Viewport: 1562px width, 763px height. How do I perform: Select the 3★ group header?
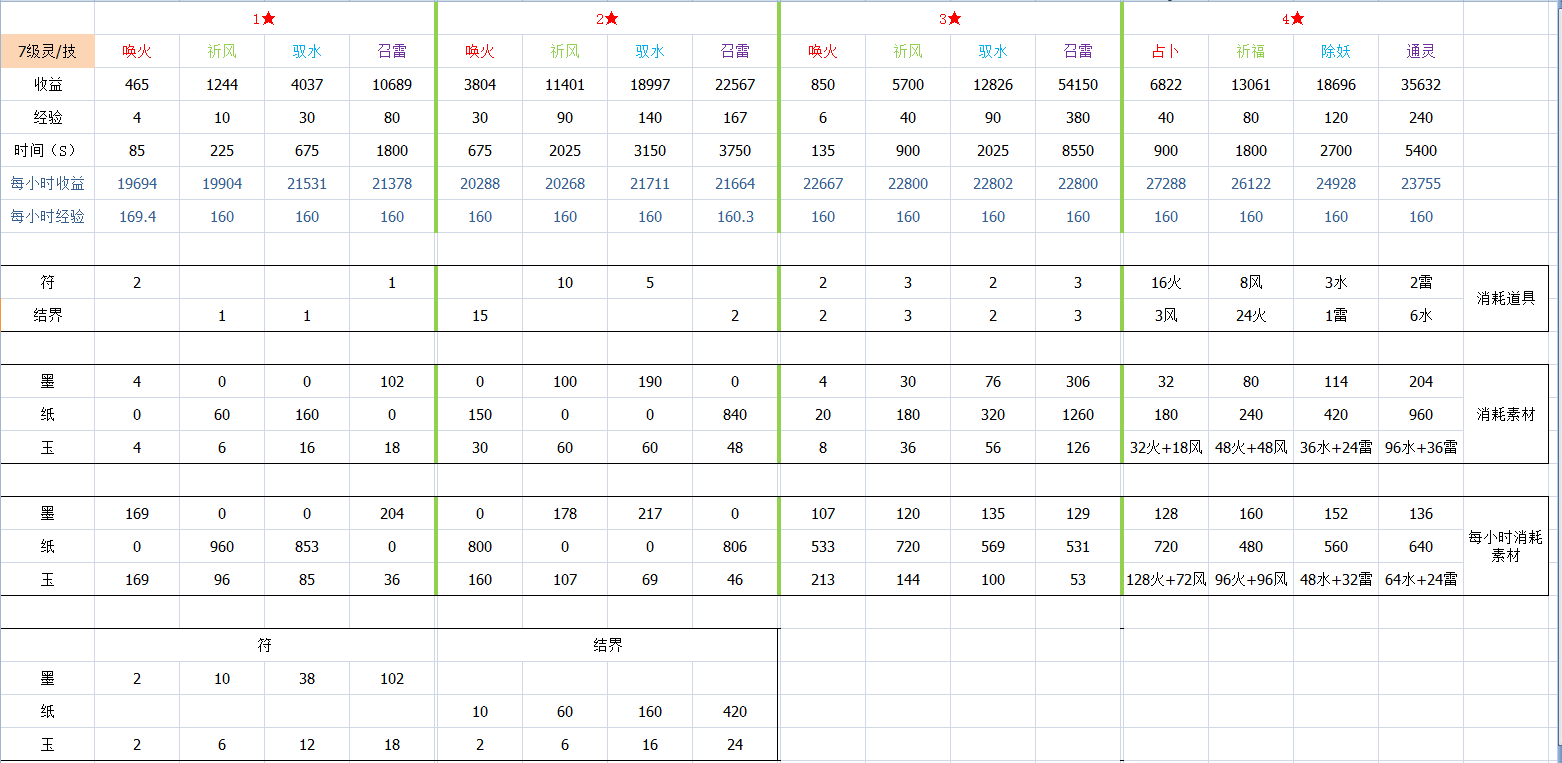(950, 18)
